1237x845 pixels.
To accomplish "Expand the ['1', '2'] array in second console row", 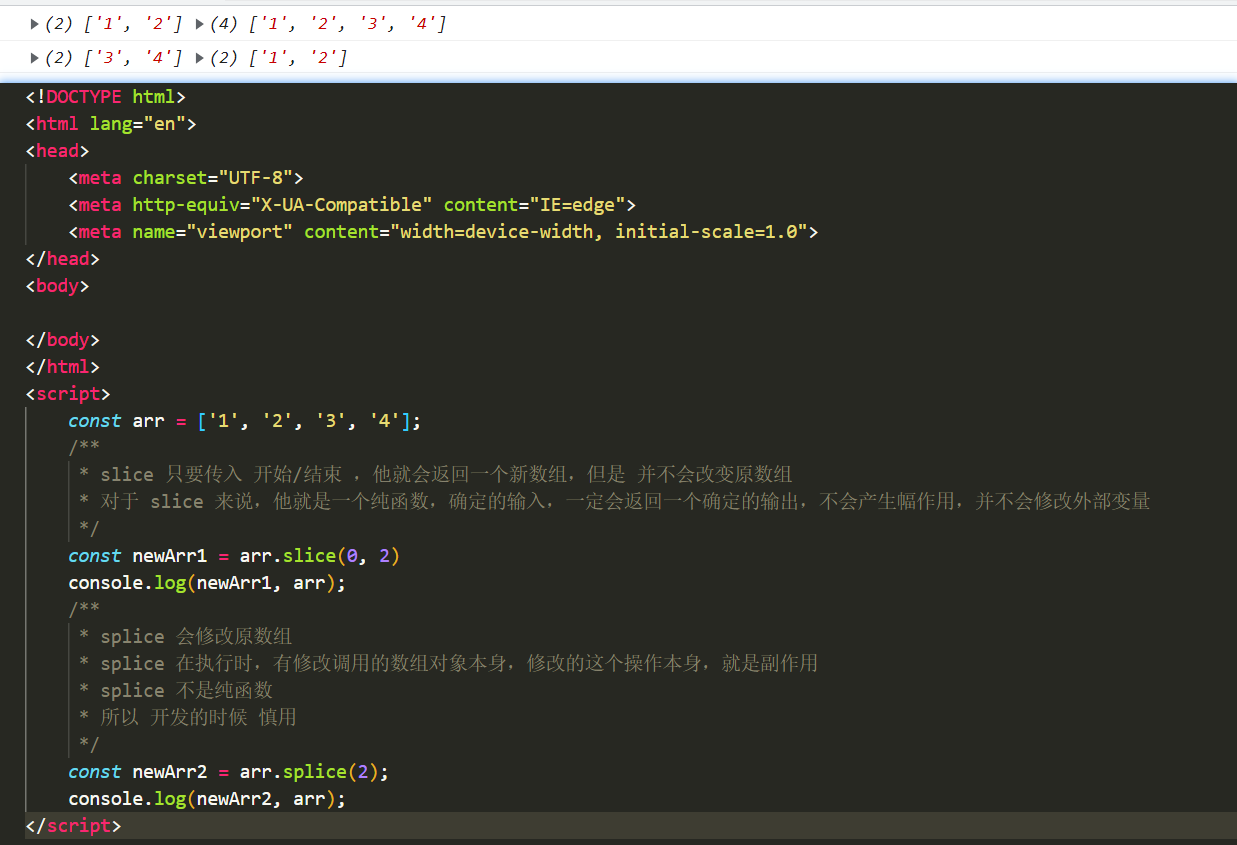I will (200, 58).
